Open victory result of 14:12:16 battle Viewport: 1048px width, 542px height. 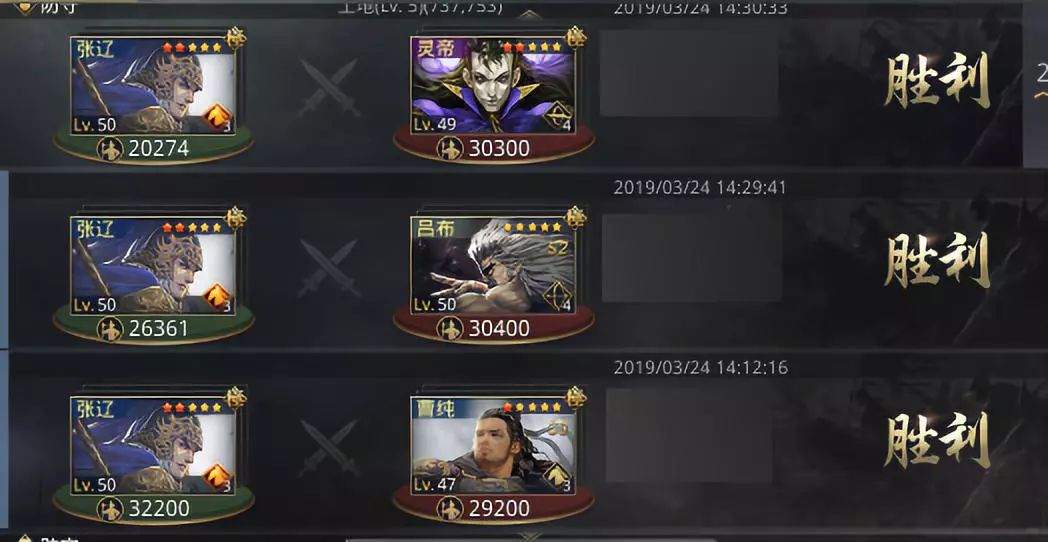coord(936,441)
